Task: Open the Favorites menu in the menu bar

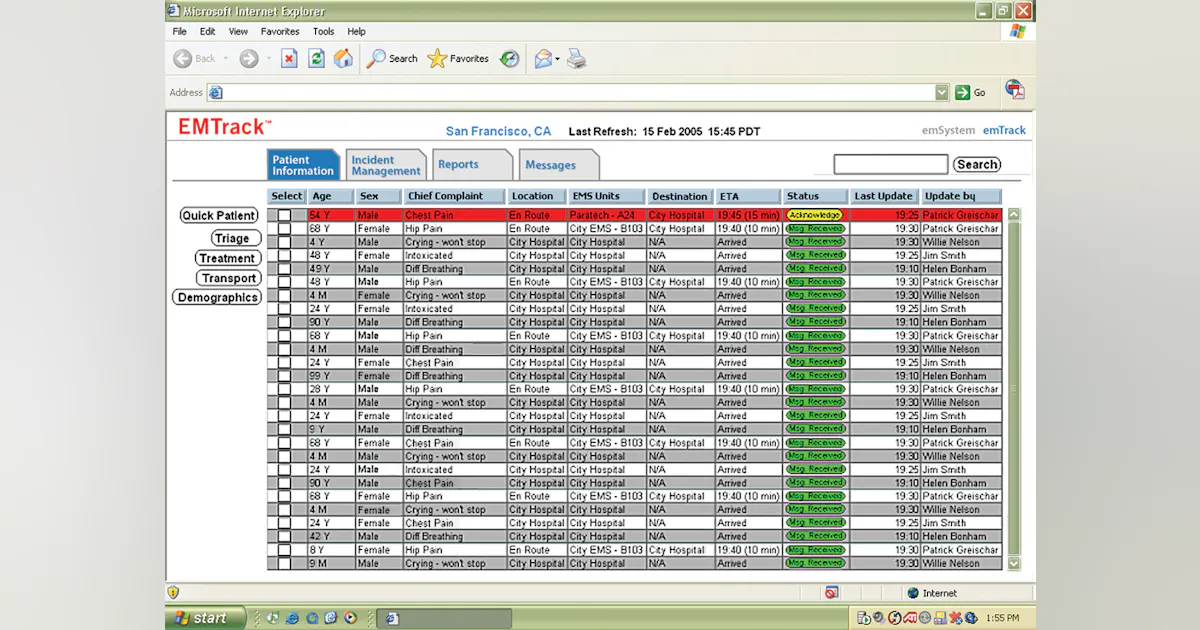Action: coord(280,31)
